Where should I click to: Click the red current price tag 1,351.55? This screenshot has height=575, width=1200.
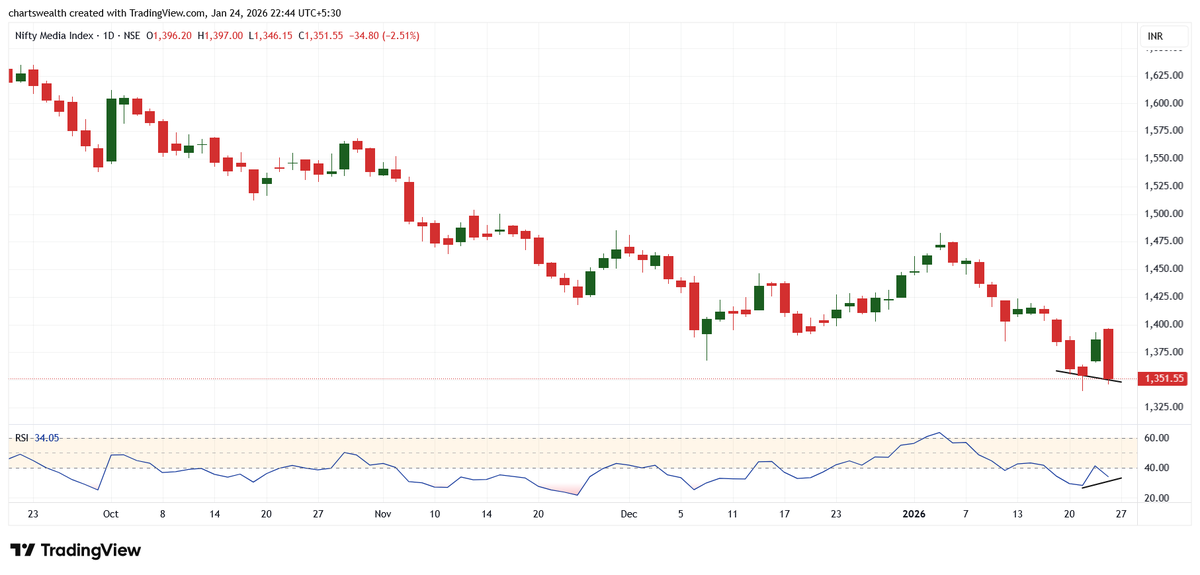[x=1163, y=379]
